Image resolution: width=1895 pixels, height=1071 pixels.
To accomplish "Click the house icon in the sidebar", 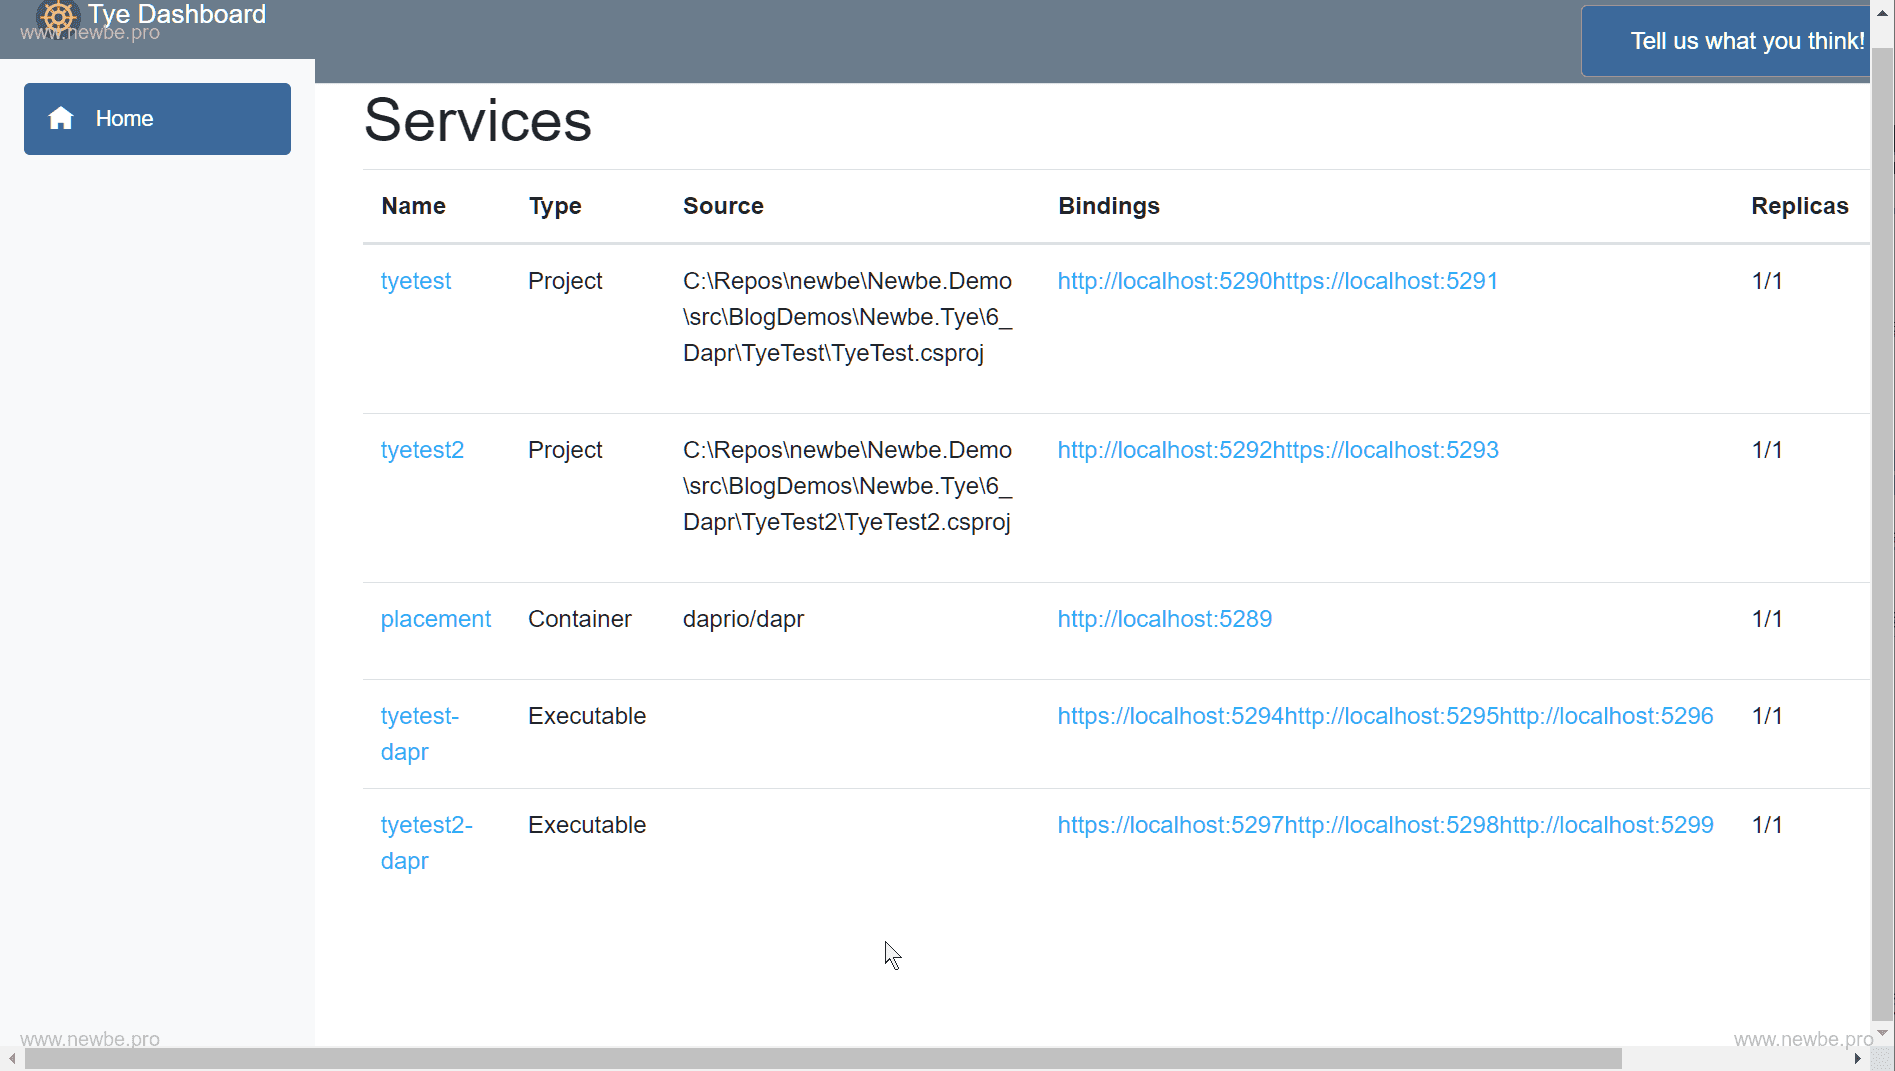I will 61,119.
